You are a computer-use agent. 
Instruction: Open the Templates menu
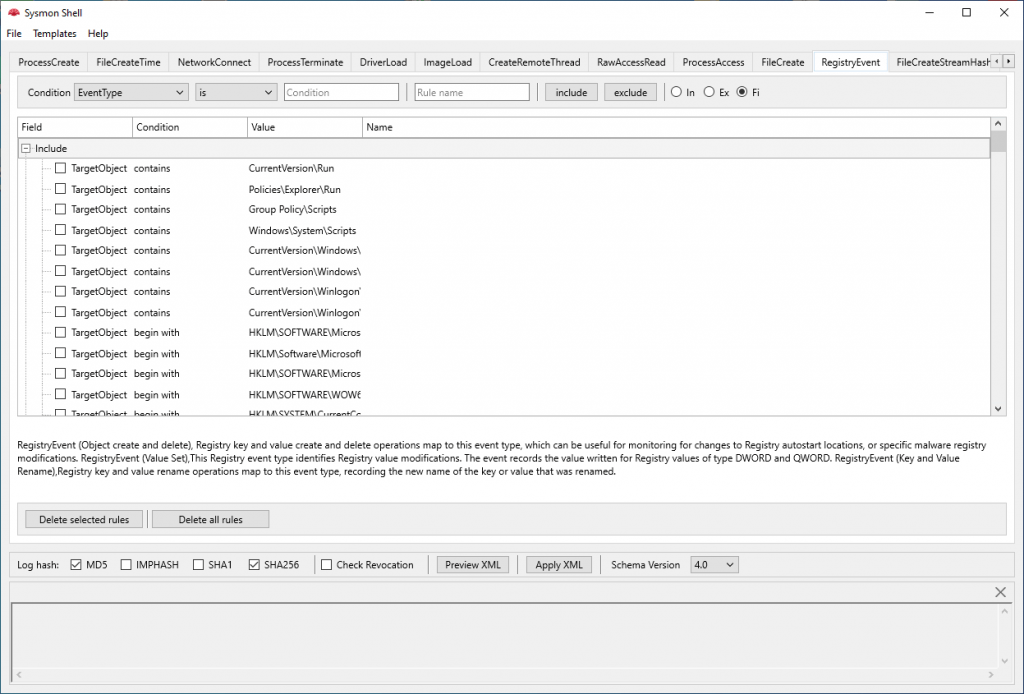(54, 33)
